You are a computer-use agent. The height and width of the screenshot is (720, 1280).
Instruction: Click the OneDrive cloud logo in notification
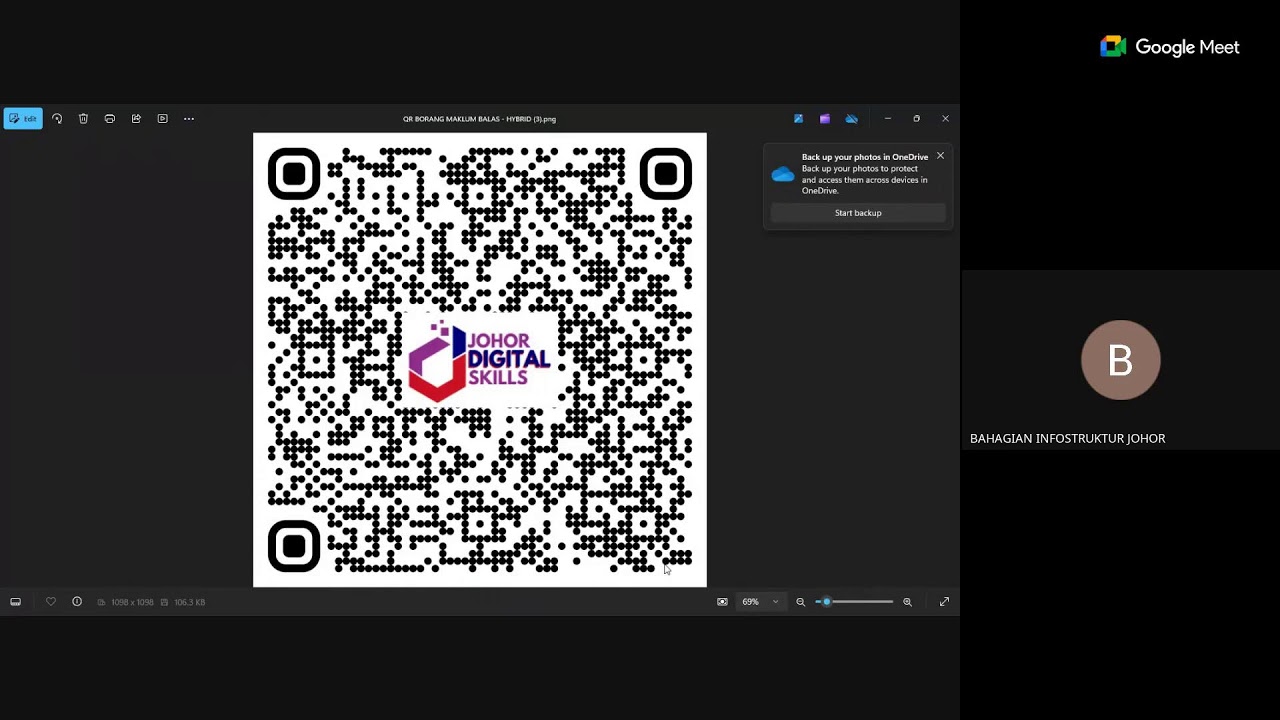783,174
